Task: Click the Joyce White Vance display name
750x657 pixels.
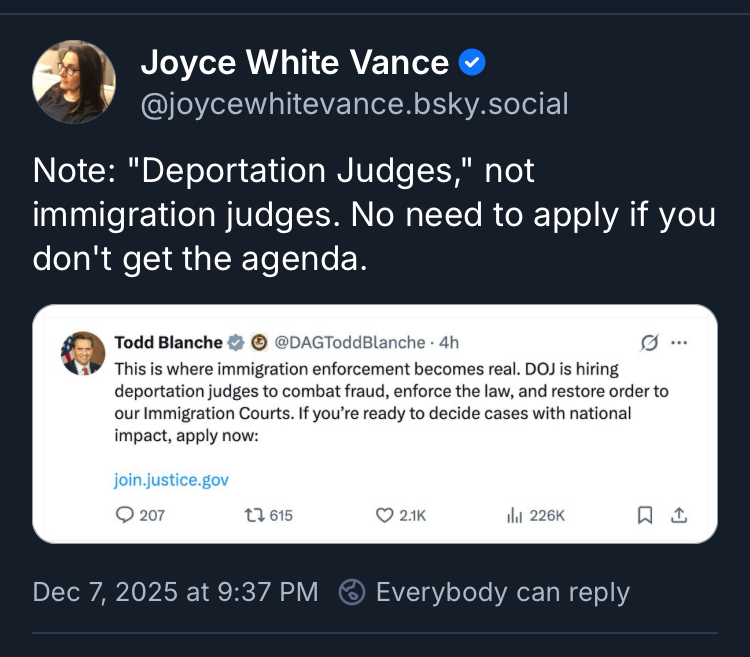Action: point(294,64)
